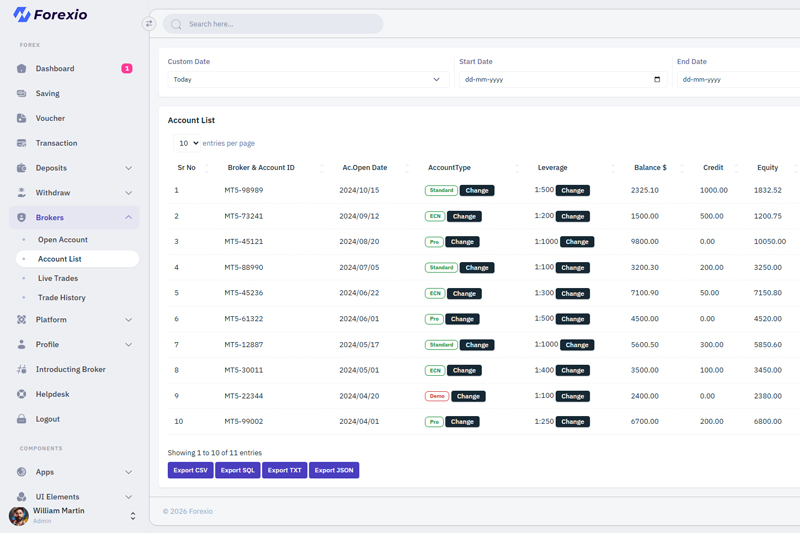Toggle sidebar collapse arrows button
This screenshot has width=800, height=533.
149,24
